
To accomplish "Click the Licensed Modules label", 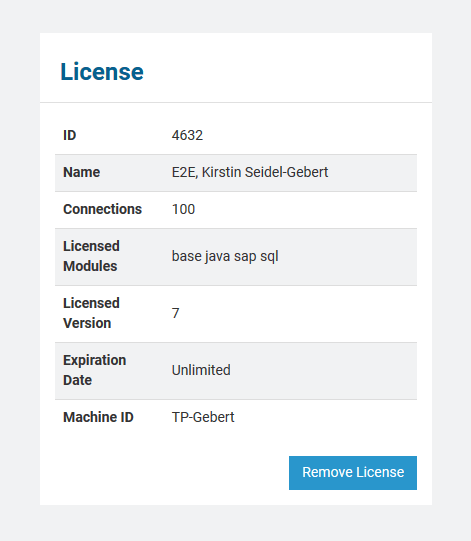I will [91, 256].
